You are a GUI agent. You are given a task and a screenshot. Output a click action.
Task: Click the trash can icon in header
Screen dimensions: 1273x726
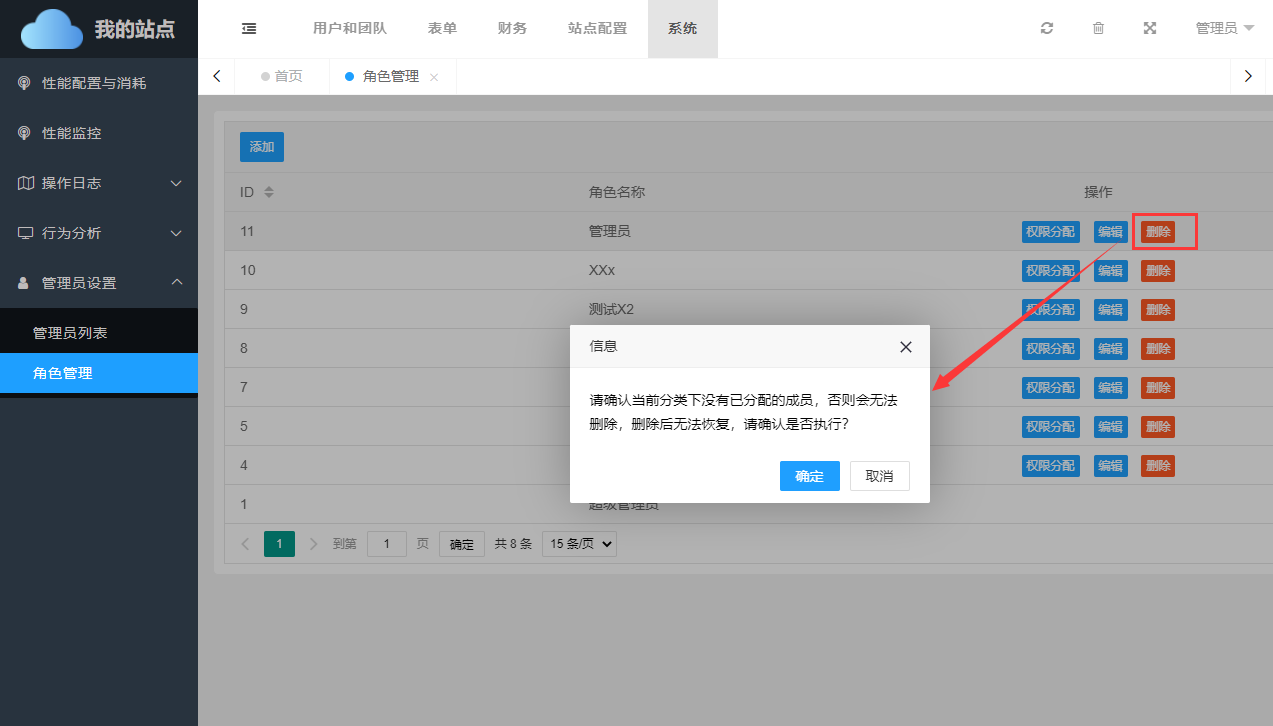[1098, 28]
